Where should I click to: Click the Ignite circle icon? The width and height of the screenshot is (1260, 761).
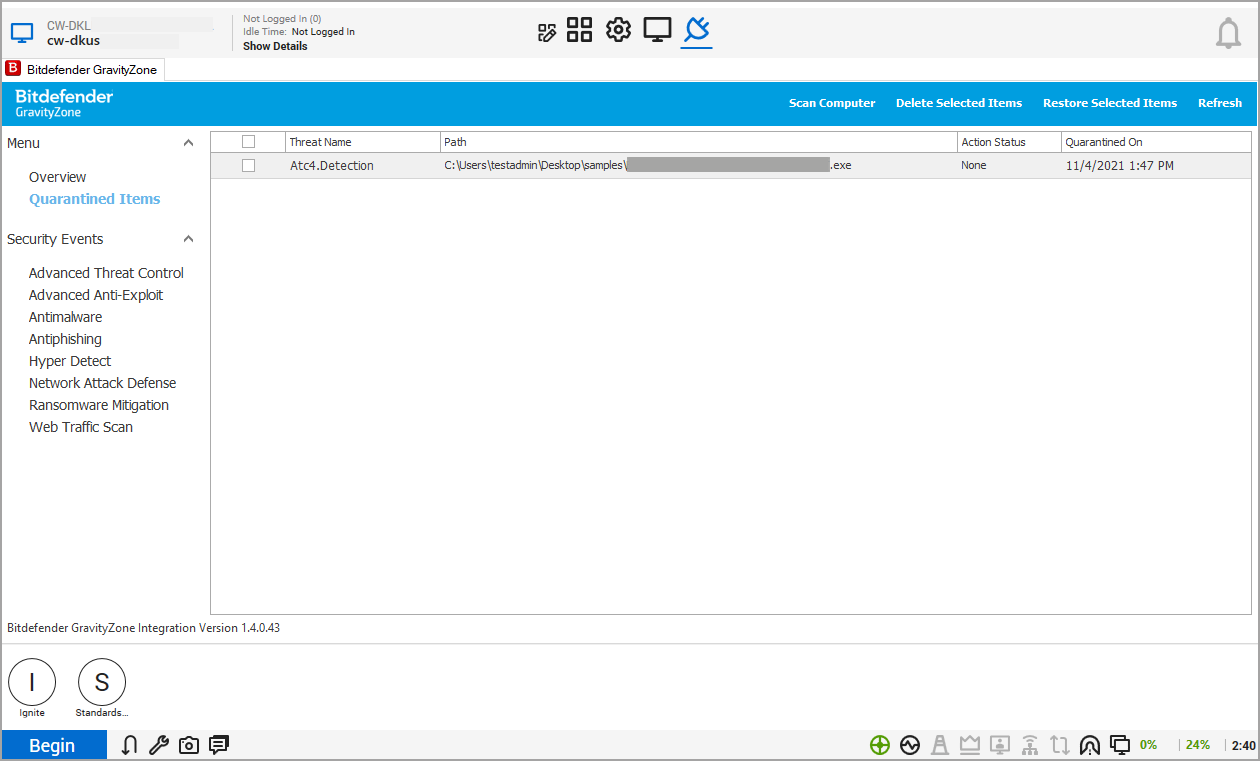[x=32, y=683]
